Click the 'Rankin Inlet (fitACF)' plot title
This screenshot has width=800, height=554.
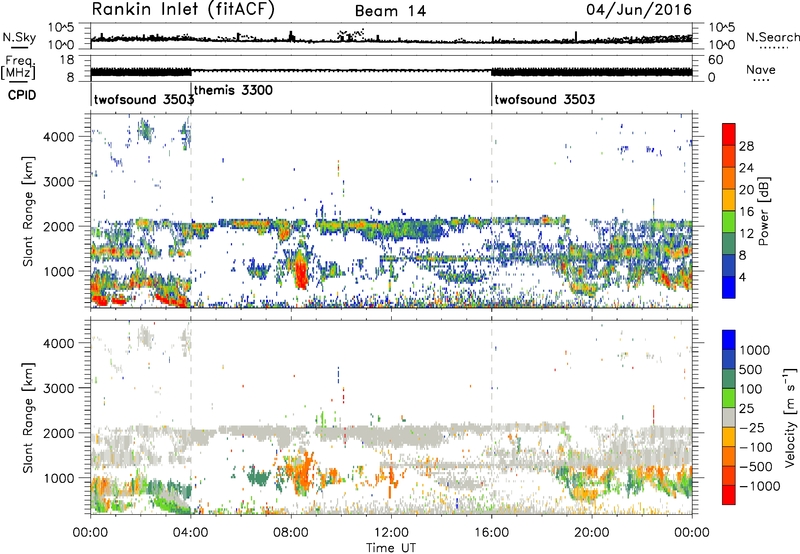[x=183, y=10]
